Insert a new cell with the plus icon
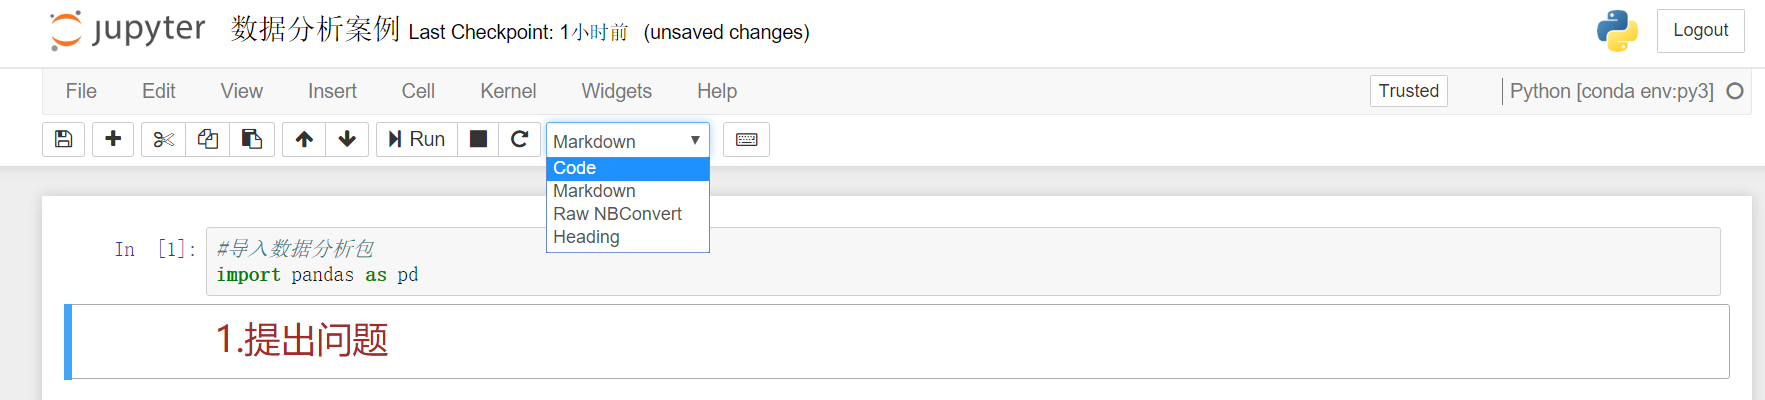 click(x=113, y=139)
